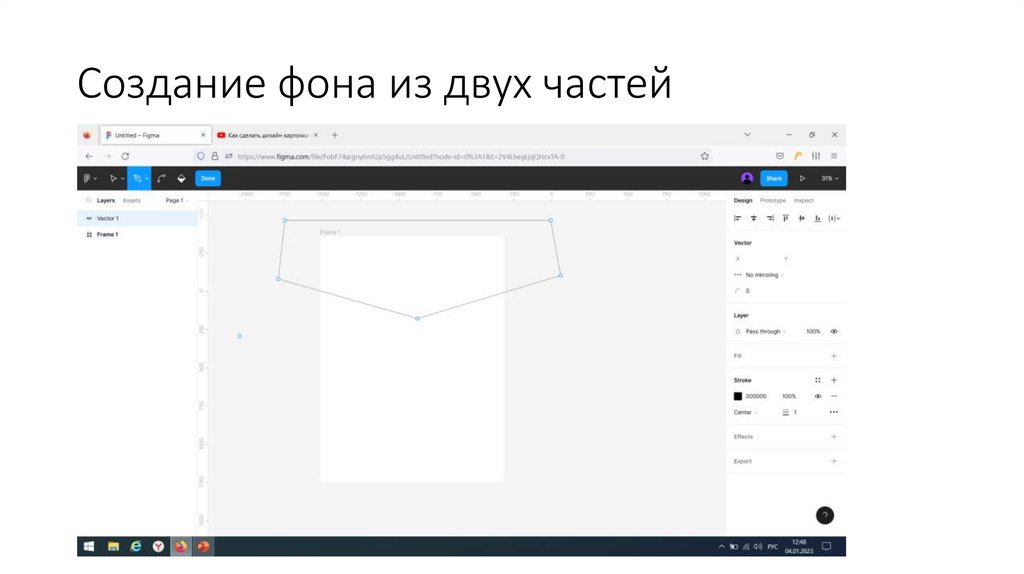The height and width of the screenshot is (574, 1024).
Task: Open the Move tool options chevron
Action: click(x=123, y=179)
